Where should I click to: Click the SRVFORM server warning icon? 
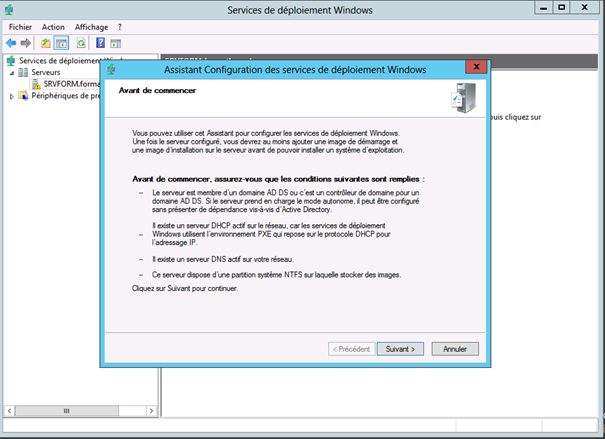[x=36, y=84]
